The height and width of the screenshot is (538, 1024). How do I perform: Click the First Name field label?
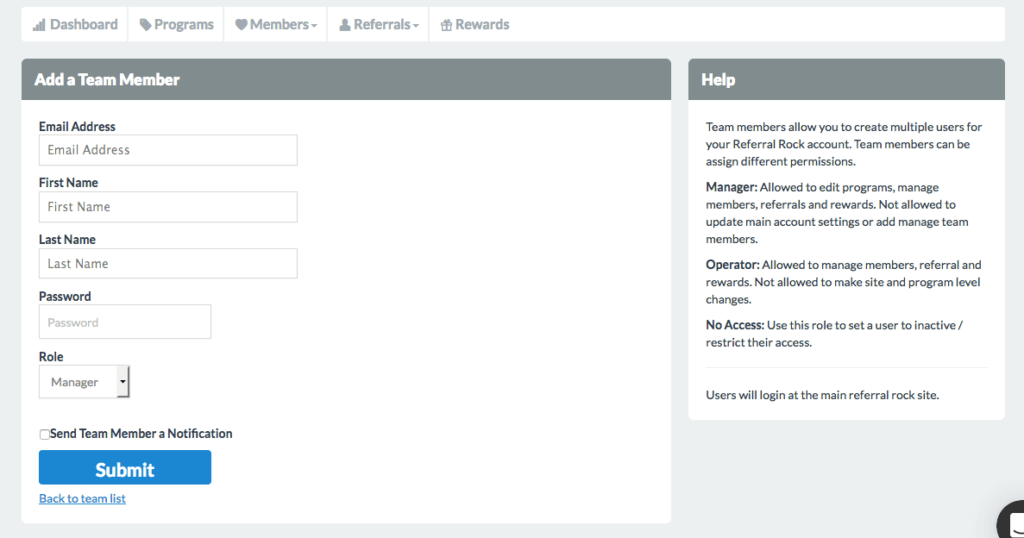[x=69, y=183]
